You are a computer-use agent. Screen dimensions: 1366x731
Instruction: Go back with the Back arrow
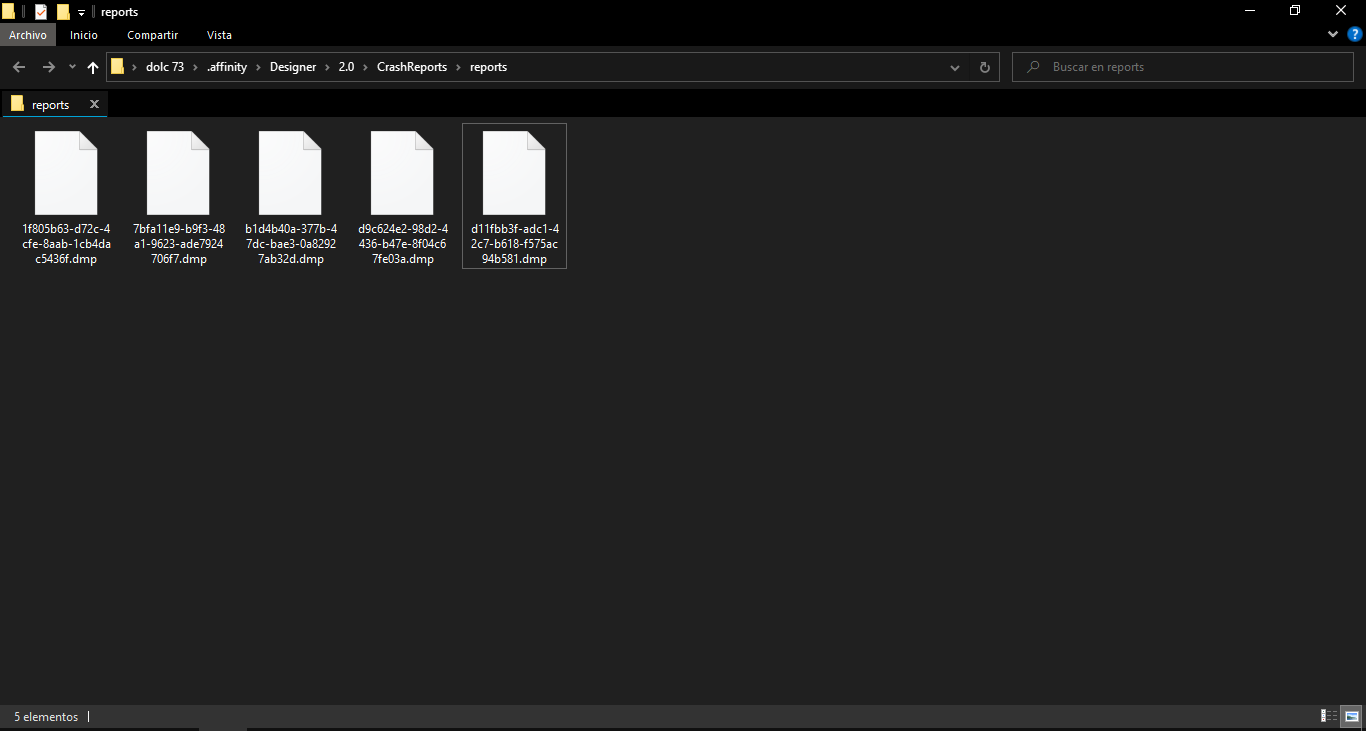(x=19, y=67)
